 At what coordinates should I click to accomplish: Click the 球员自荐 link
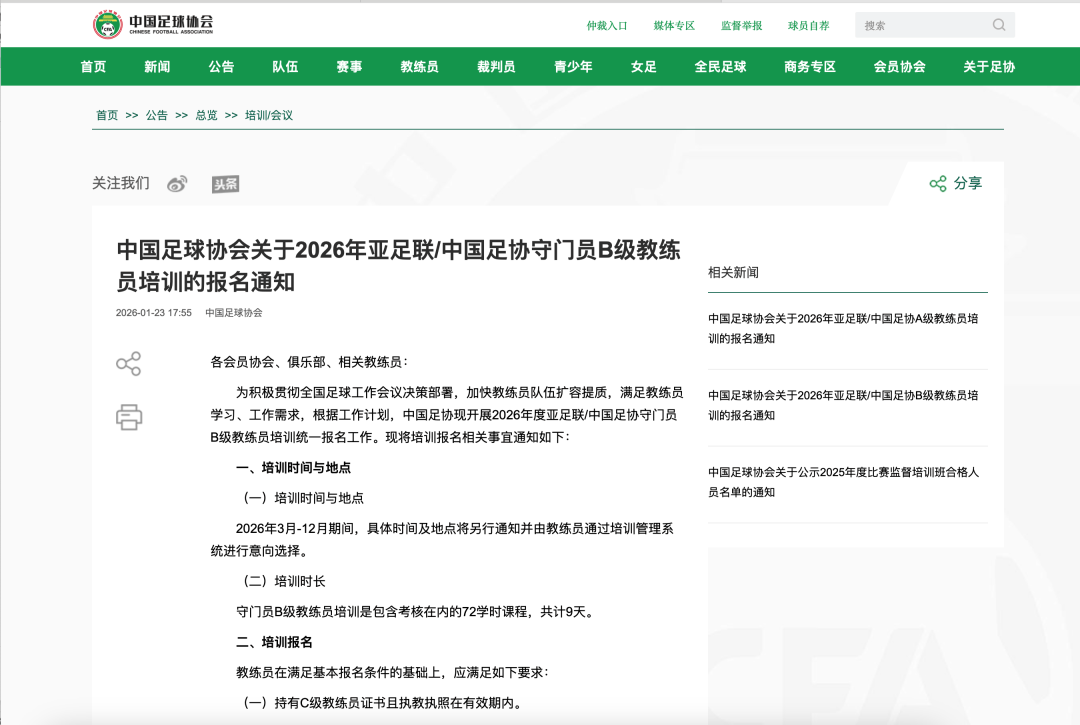808,26
